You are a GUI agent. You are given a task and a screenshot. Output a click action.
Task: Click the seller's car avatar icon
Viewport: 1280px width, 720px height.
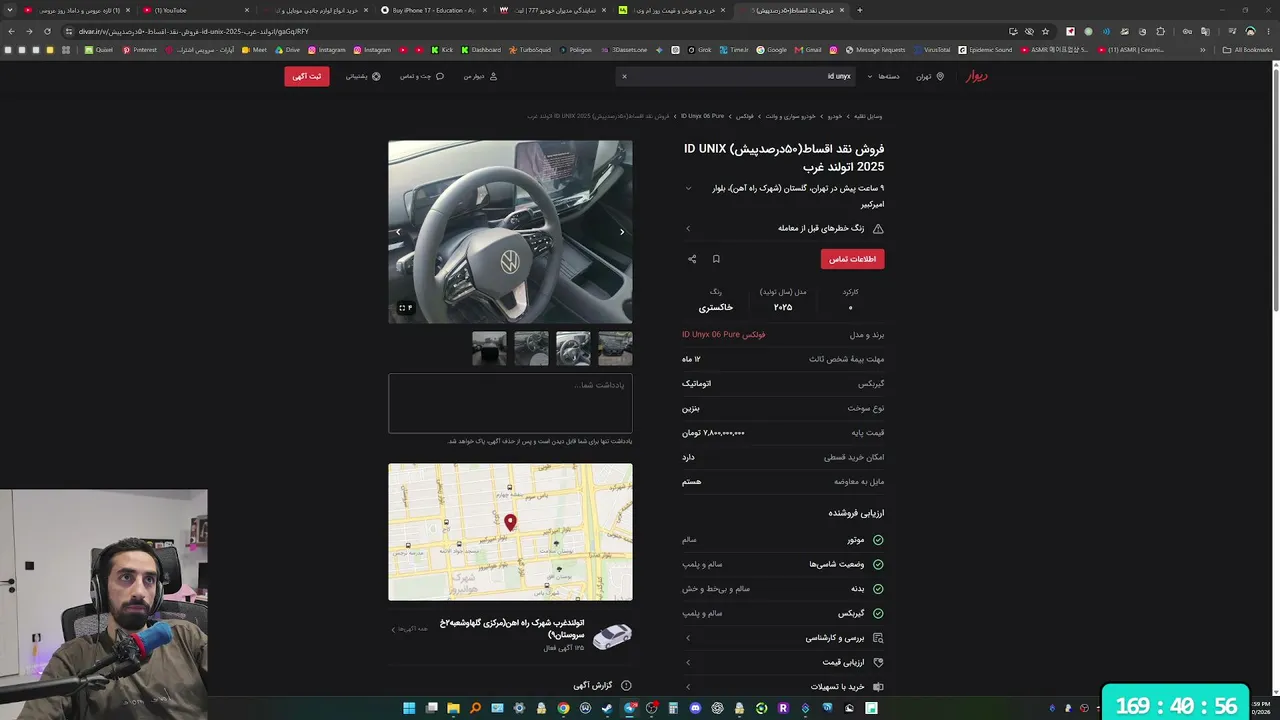[612, 636]
